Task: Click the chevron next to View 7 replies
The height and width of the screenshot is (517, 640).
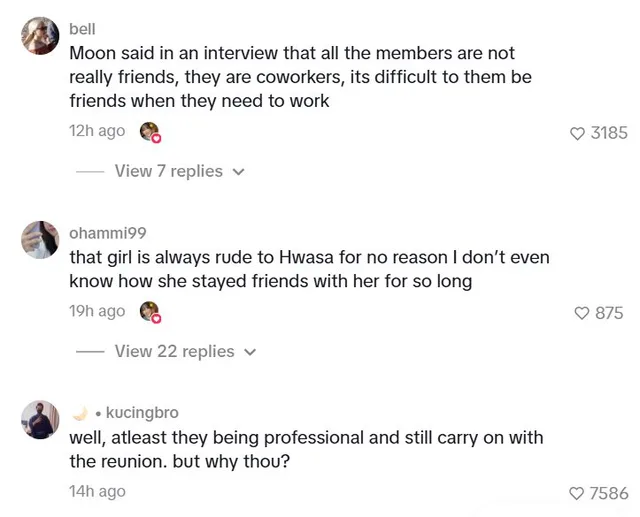Action: (238, 172)
